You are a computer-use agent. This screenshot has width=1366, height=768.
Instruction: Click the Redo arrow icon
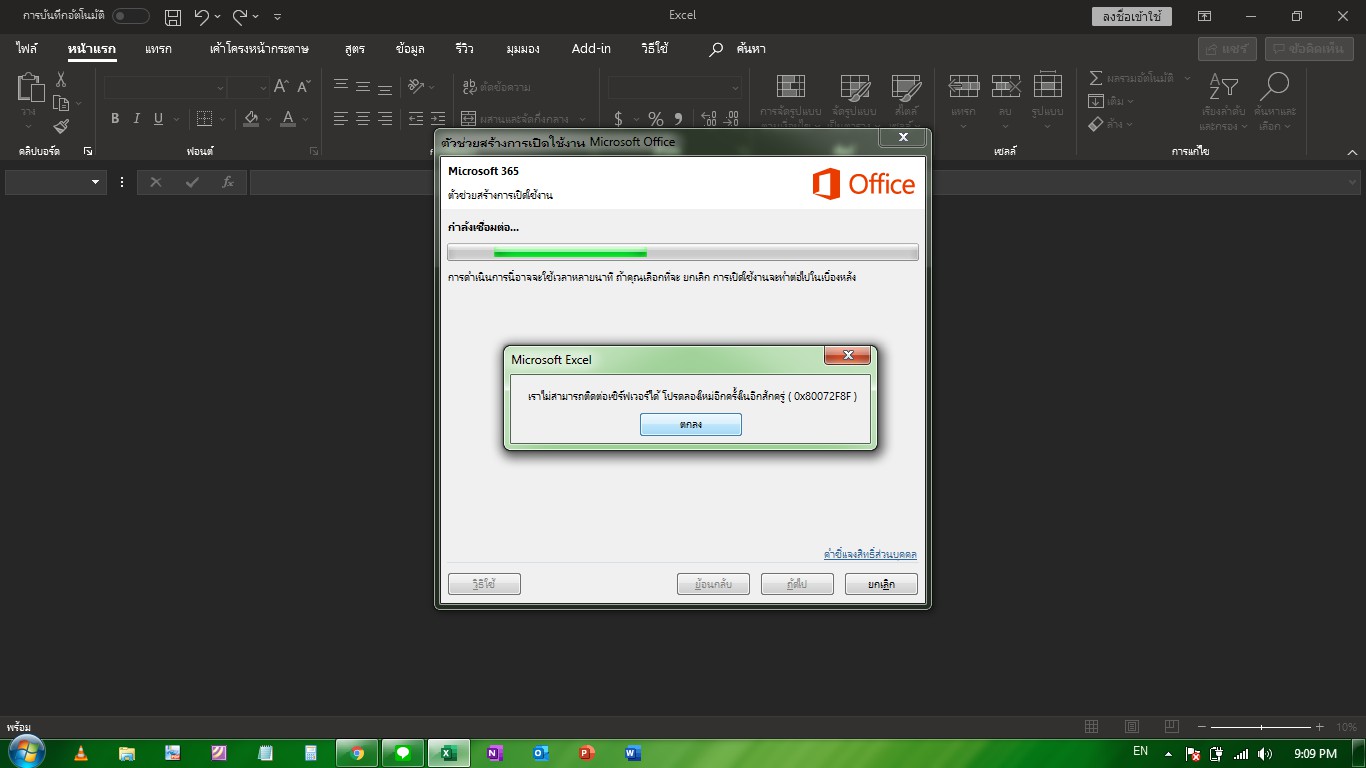[240, 17]
